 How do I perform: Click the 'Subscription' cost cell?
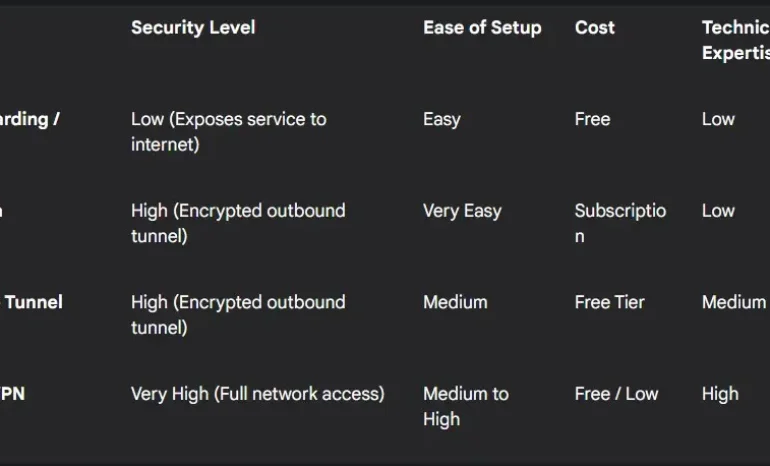[620, 223]
